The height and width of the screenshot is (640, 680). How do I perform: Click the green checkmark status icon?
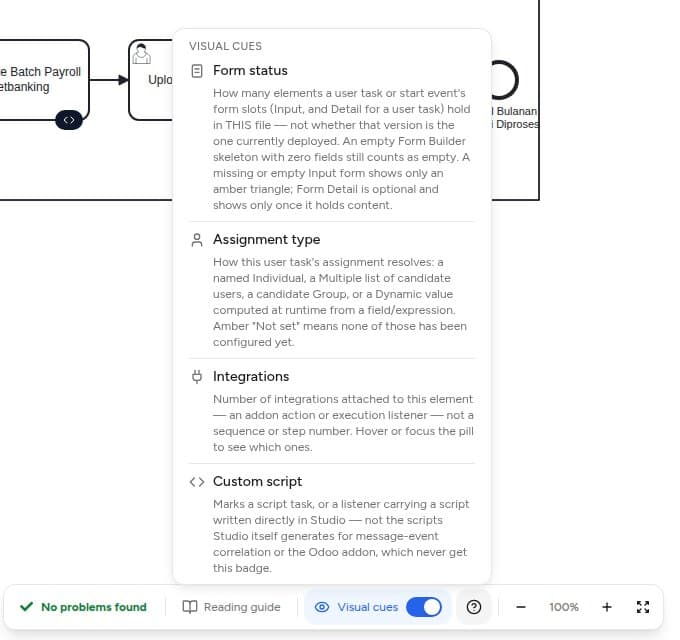pyautogui.click(x=26, y=607)
